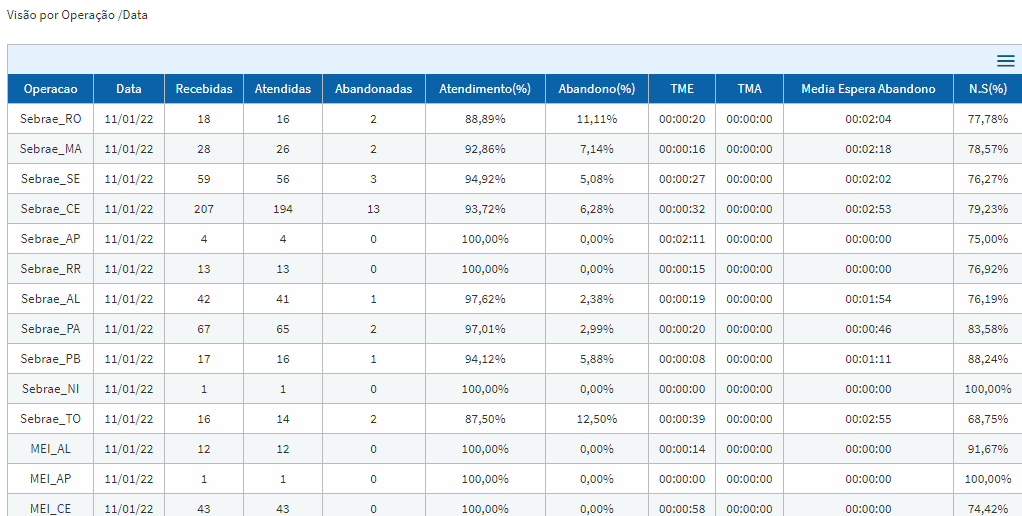1022x516 pixels.
Task: Click the Media Espera value 00:02:04
Action: (868, 119)
